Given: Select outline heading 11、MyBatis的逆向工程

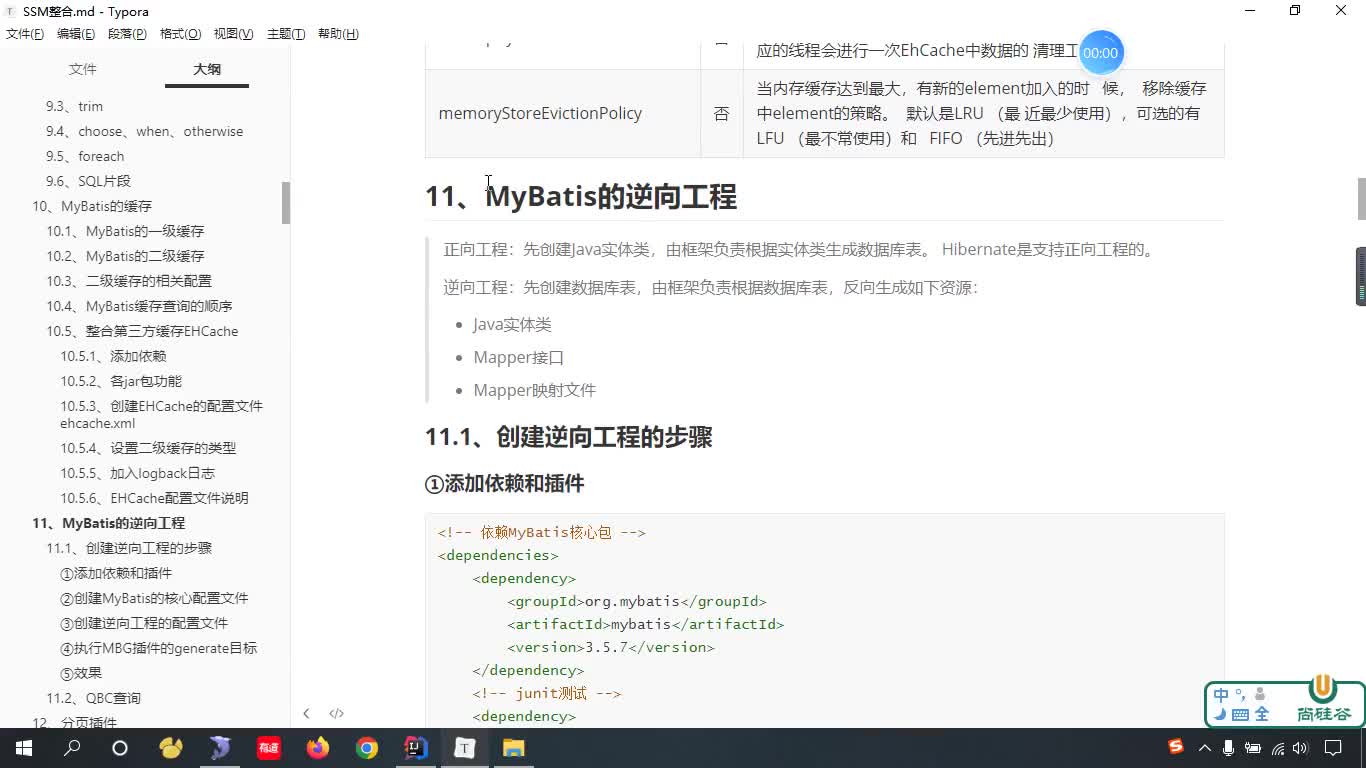Looking at the screenshot, I should click(x=108, y=523).
